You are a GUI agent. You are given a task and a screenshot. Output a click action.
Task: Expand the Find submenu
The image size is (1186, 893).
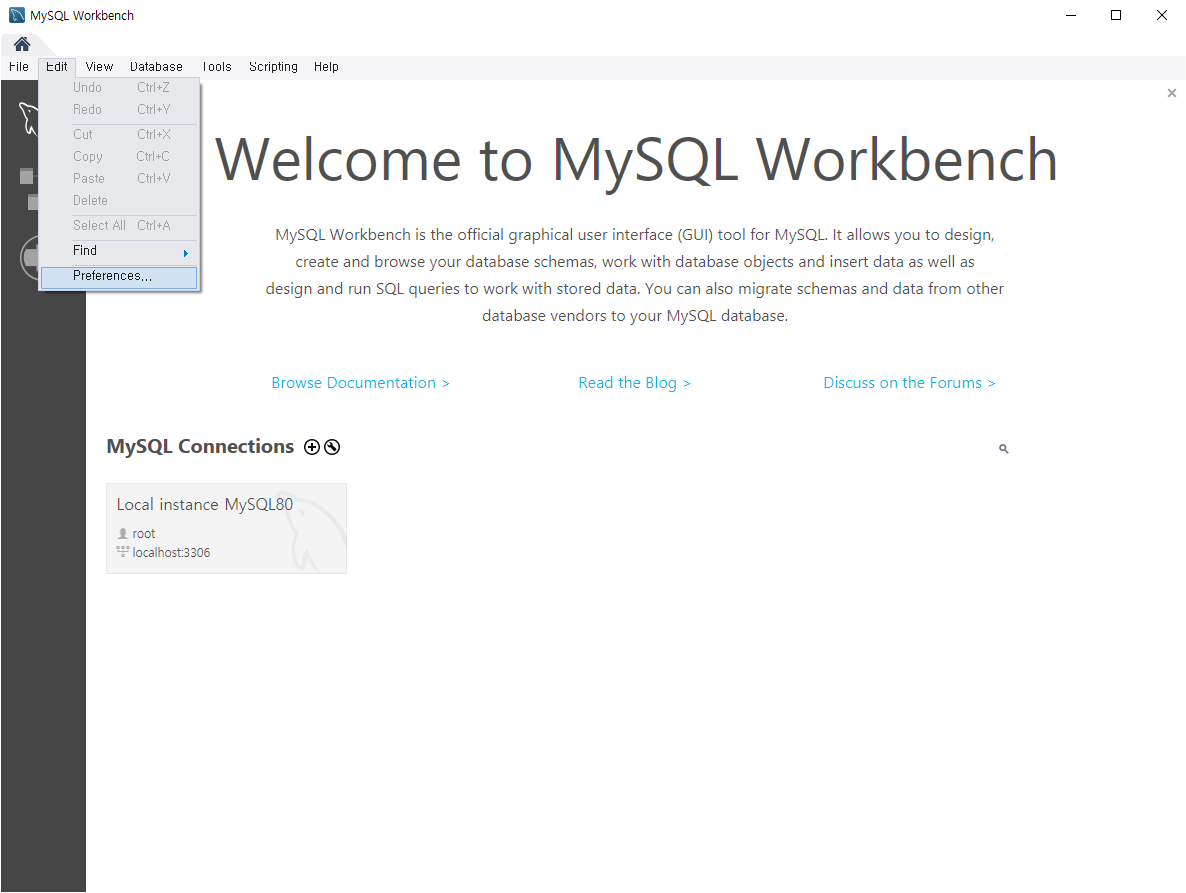click(x=119, y=251)
